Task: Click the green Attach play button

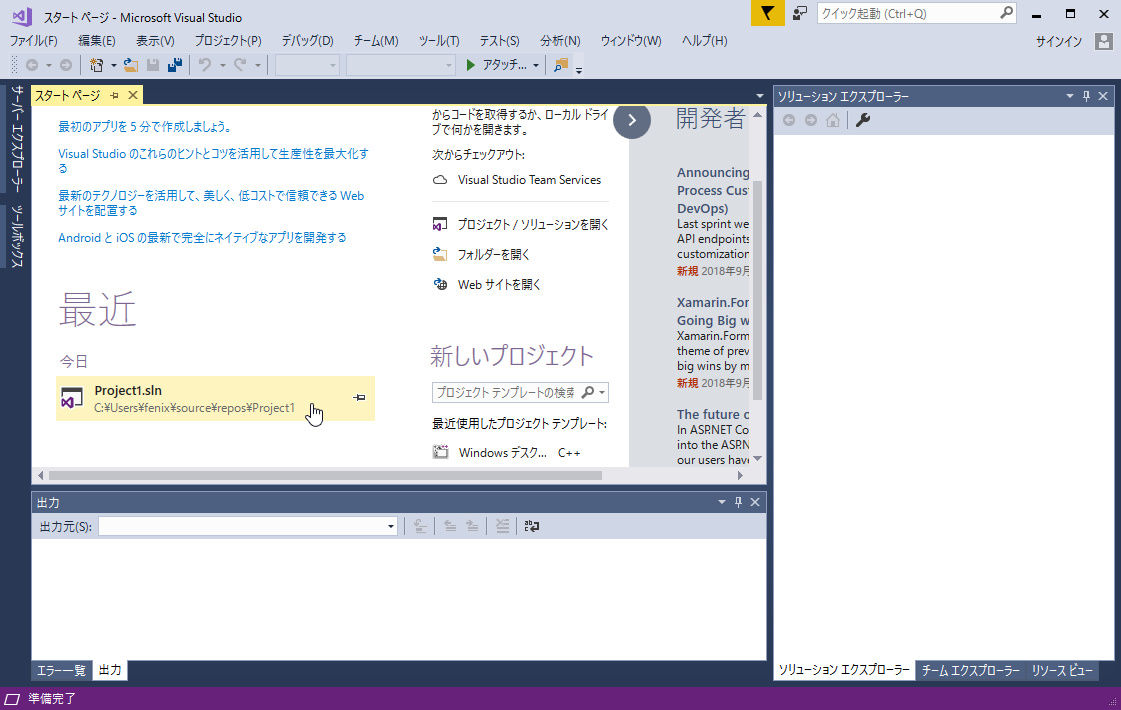Action: pyautogui.click(x=470, y=65)
